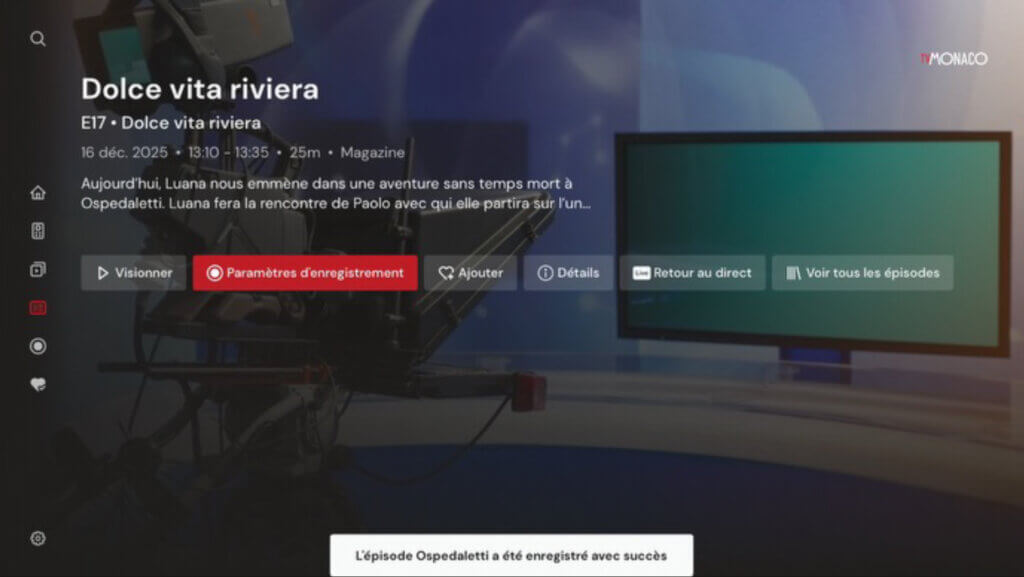The width and height of the screenshot is (1024, 577).
Task: Open the stacked-squares library icon
Action: (x=38, y=269)
